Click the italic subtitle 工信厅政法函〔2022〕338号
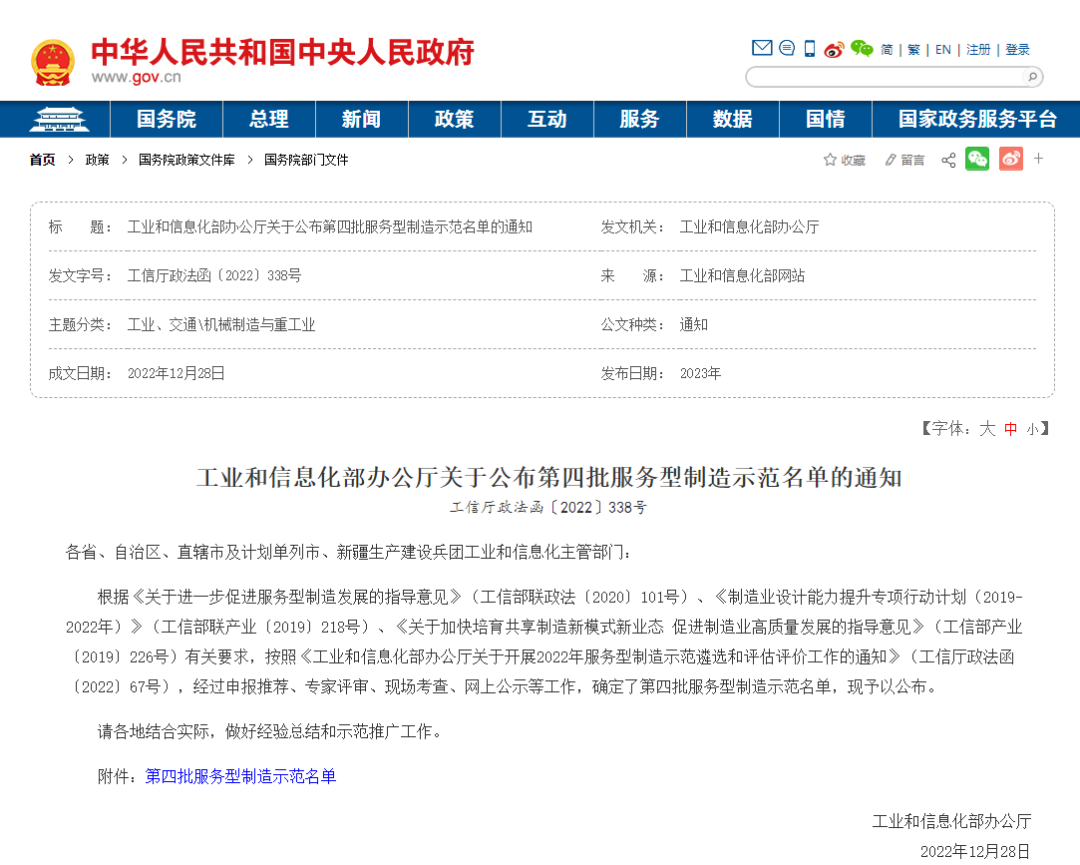 548,508
